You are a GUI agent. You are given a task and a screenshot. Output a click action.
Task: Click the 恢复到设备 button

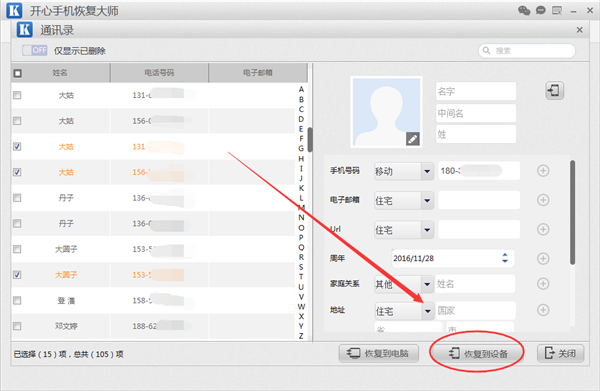[x=478, y=354]
